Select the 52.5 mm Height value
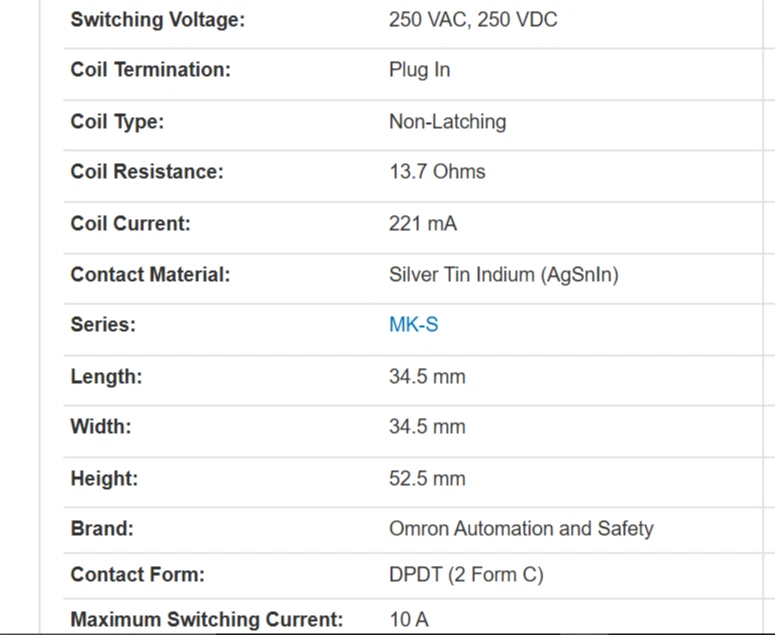Viewport: 775px width, 635px height. (427, 479)
